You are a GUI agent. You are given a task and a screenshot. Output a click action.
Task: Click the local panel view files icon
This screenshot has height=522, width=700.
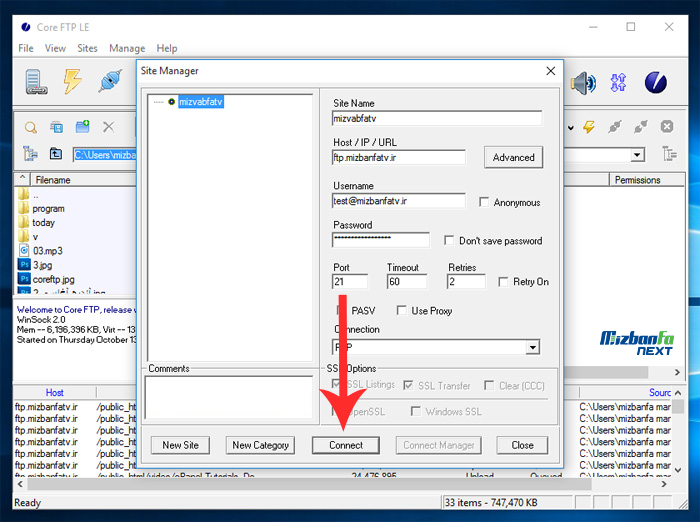tap(56, 127)
